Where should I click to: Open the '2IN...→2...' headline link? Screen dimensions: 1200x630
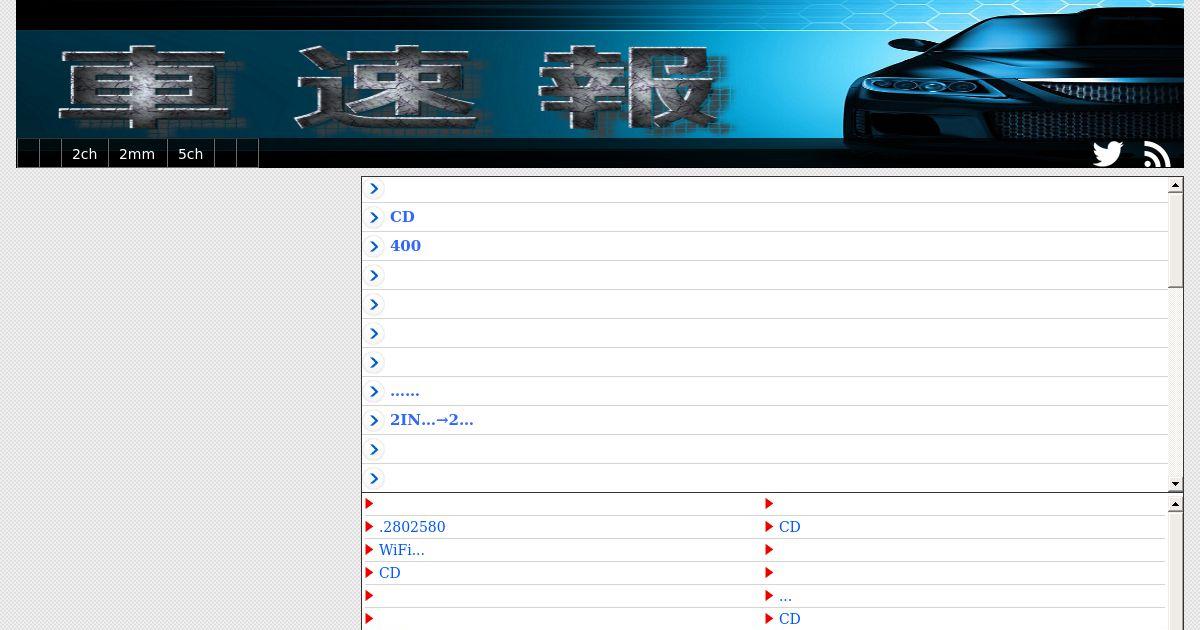[432, 420]
